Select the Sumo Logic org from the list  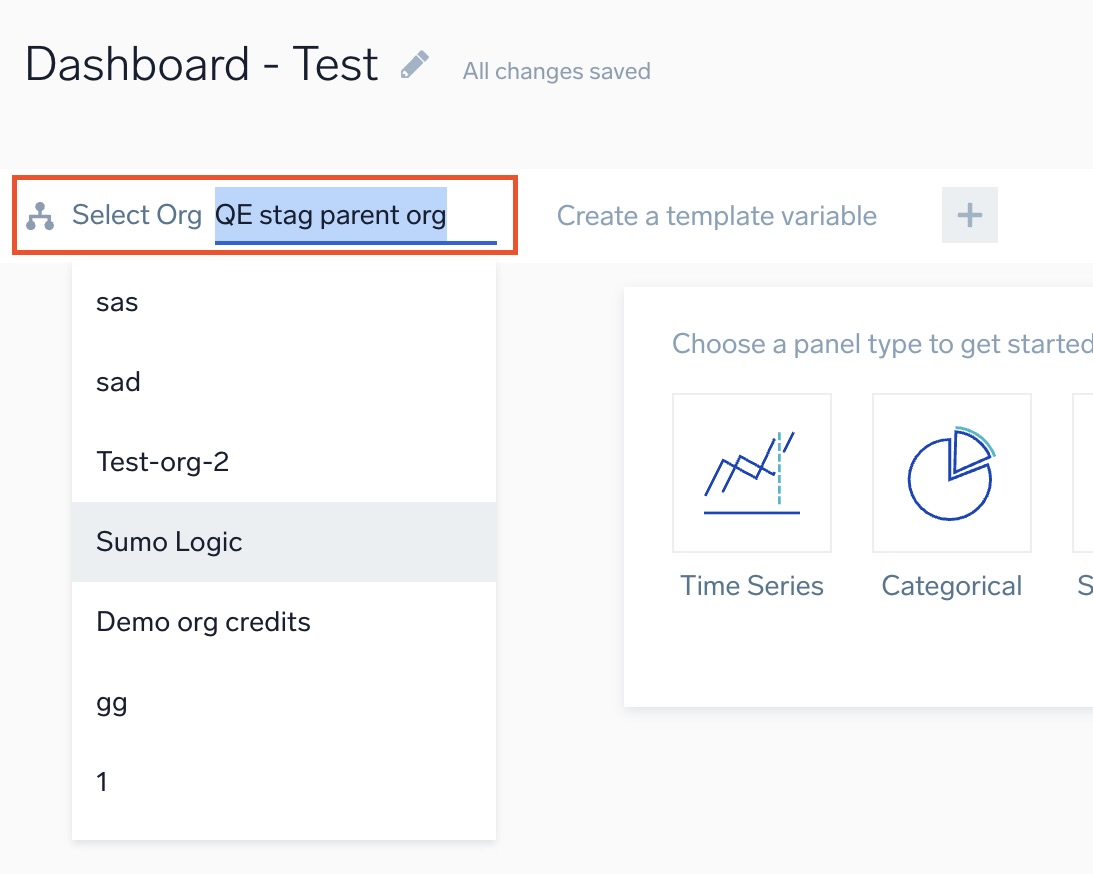pos(169,541)
